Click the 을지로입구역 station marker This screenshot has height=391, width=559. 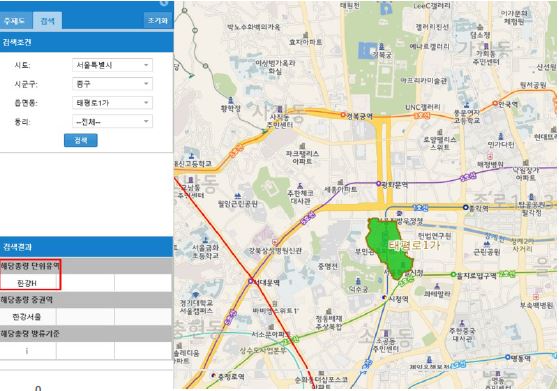453,274
